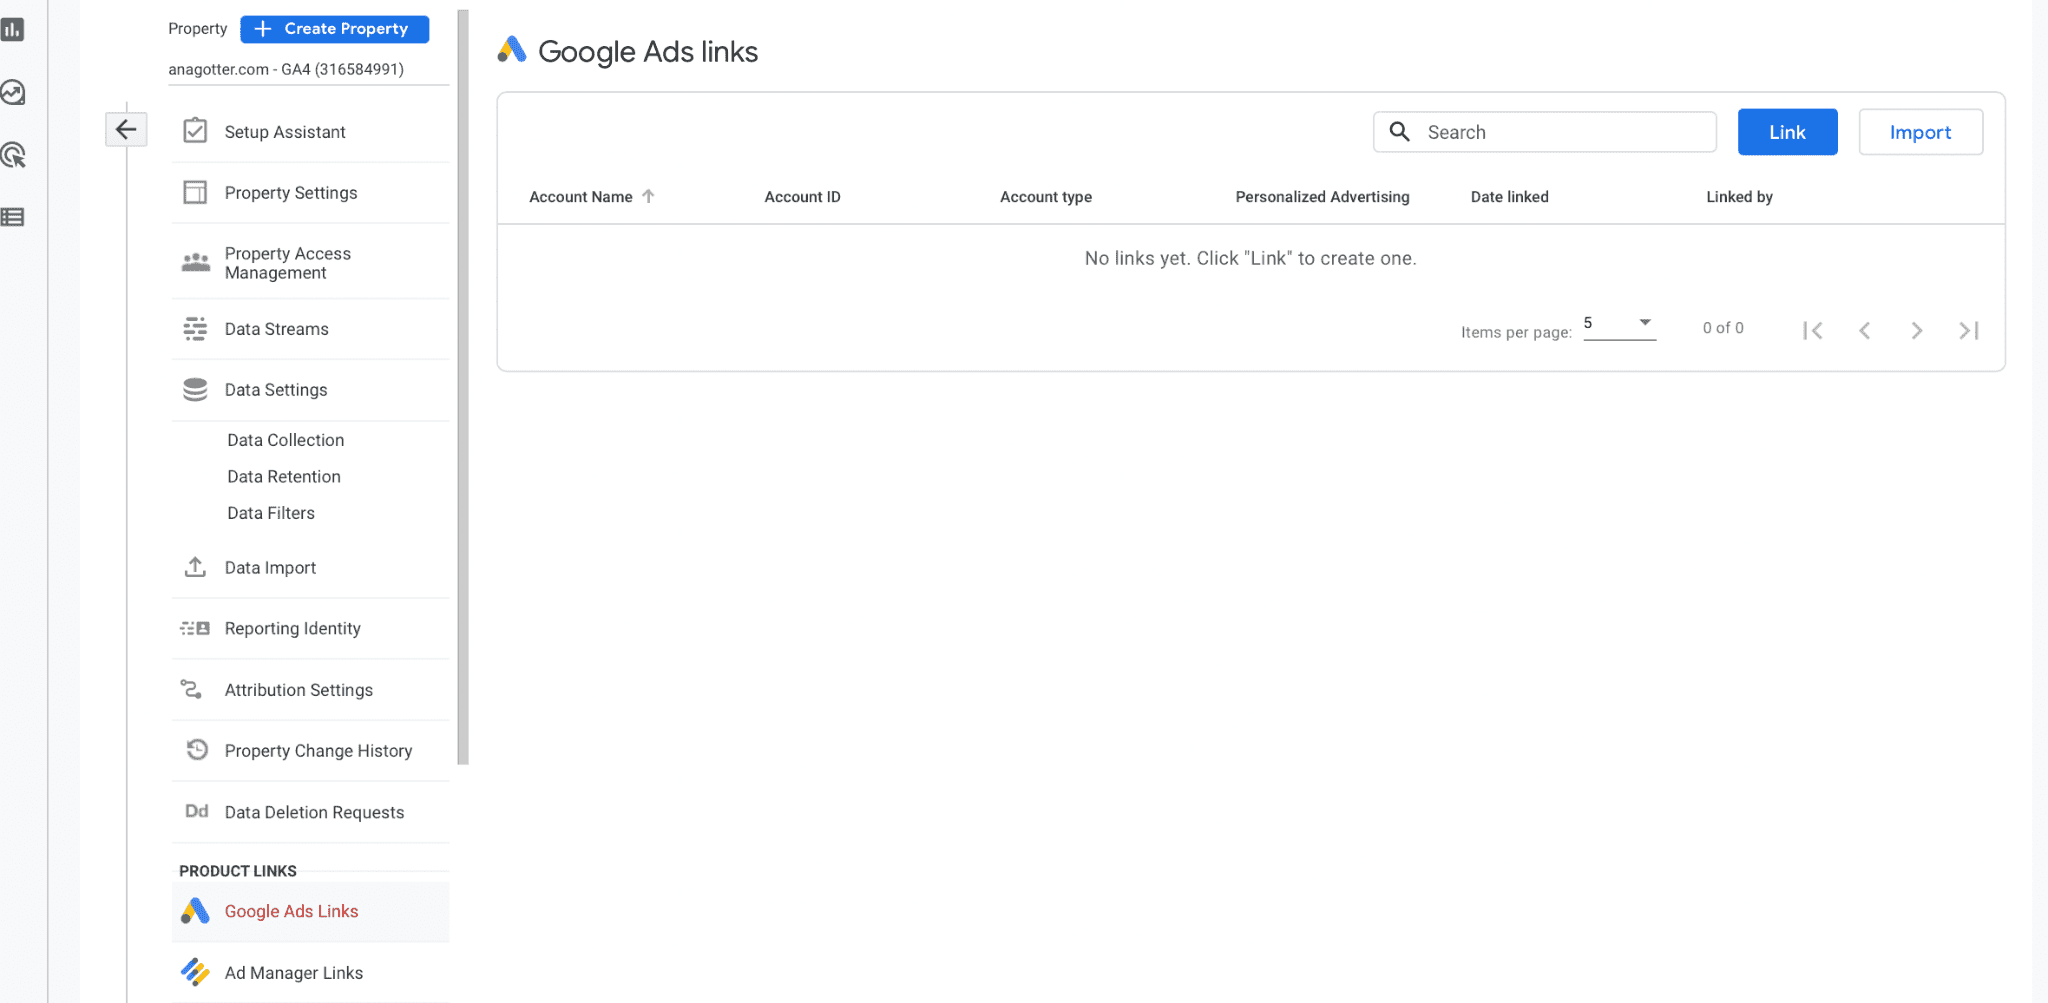
Task: Open Reports icon in left rail
Action: 12,30
